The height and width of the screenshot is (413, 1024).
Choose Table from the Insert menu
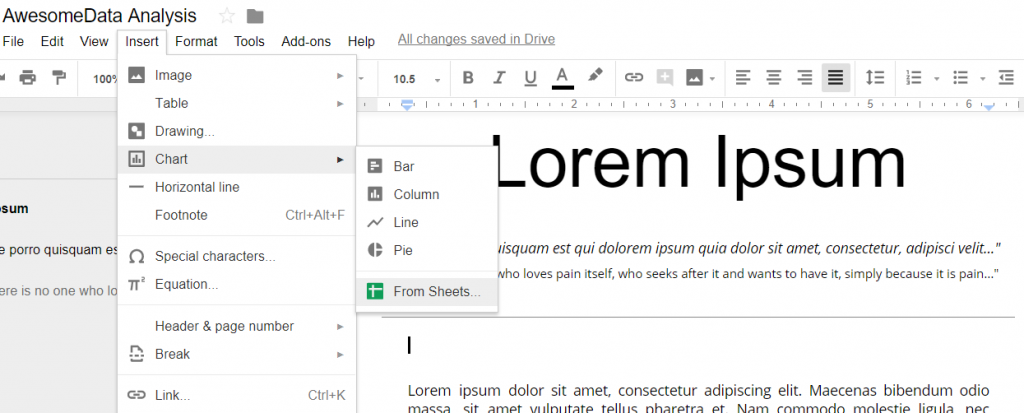(237, 103)
